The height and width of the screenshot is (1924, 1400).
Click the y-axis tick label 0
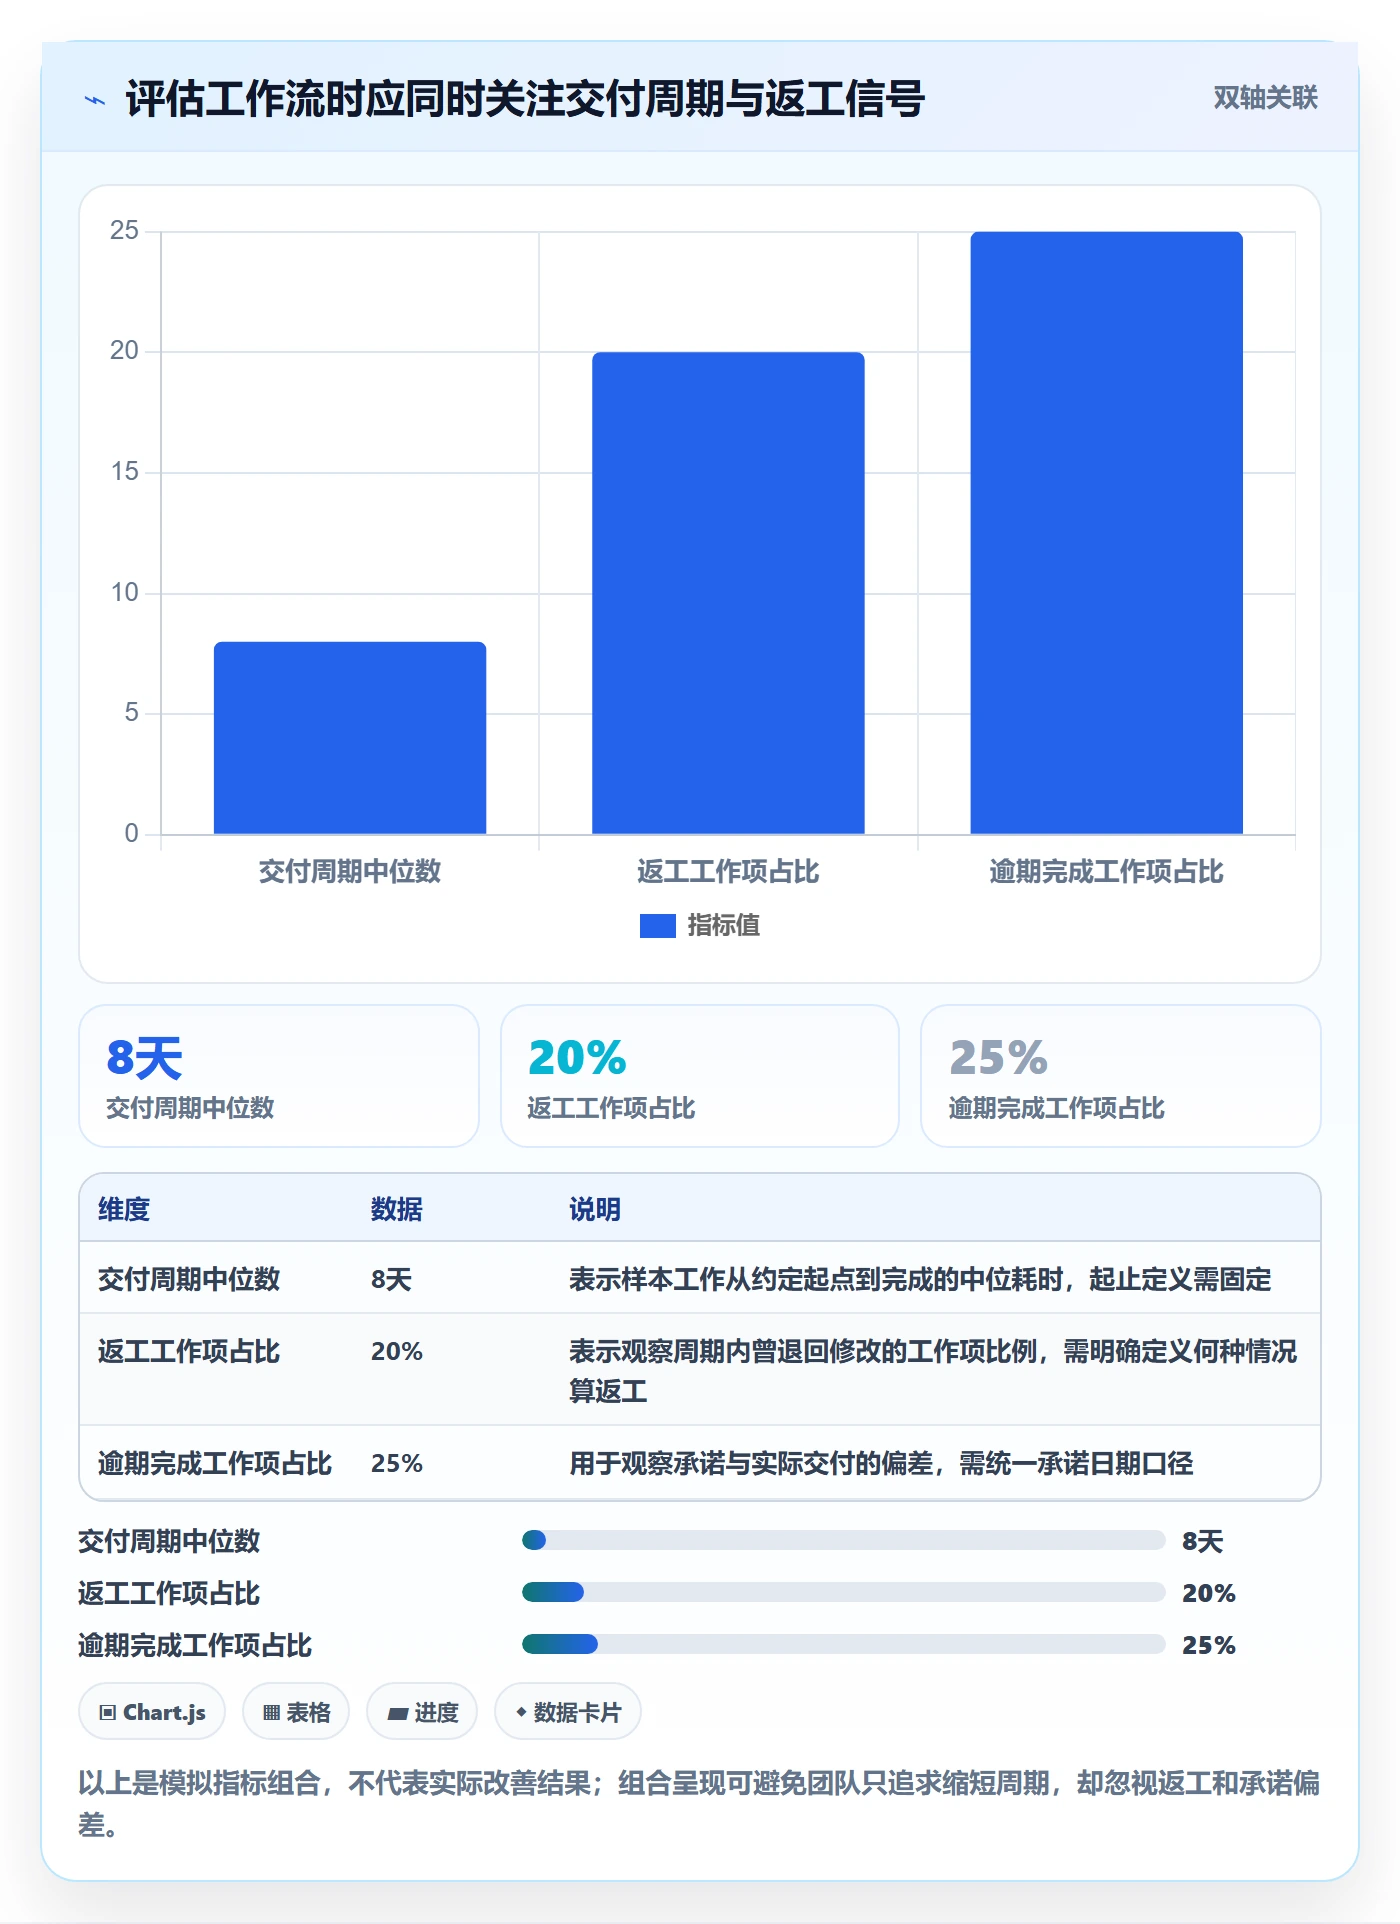131,834
